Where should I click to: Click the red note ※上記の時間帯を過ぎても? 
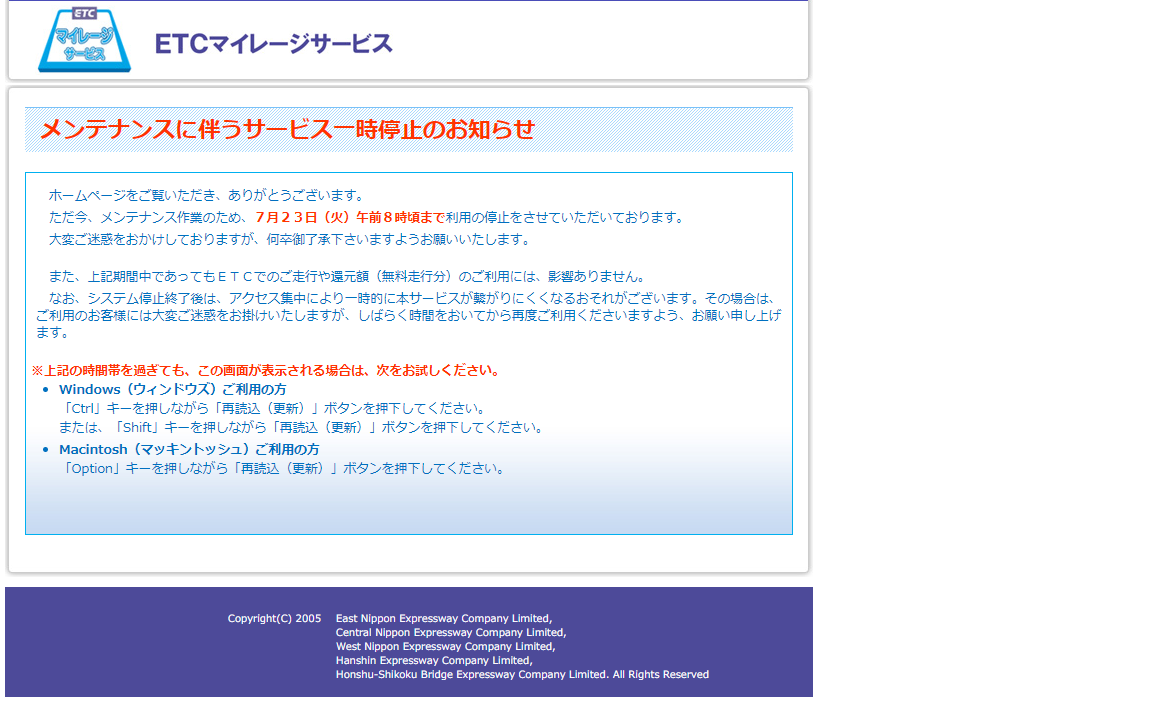tap(266, 371)
